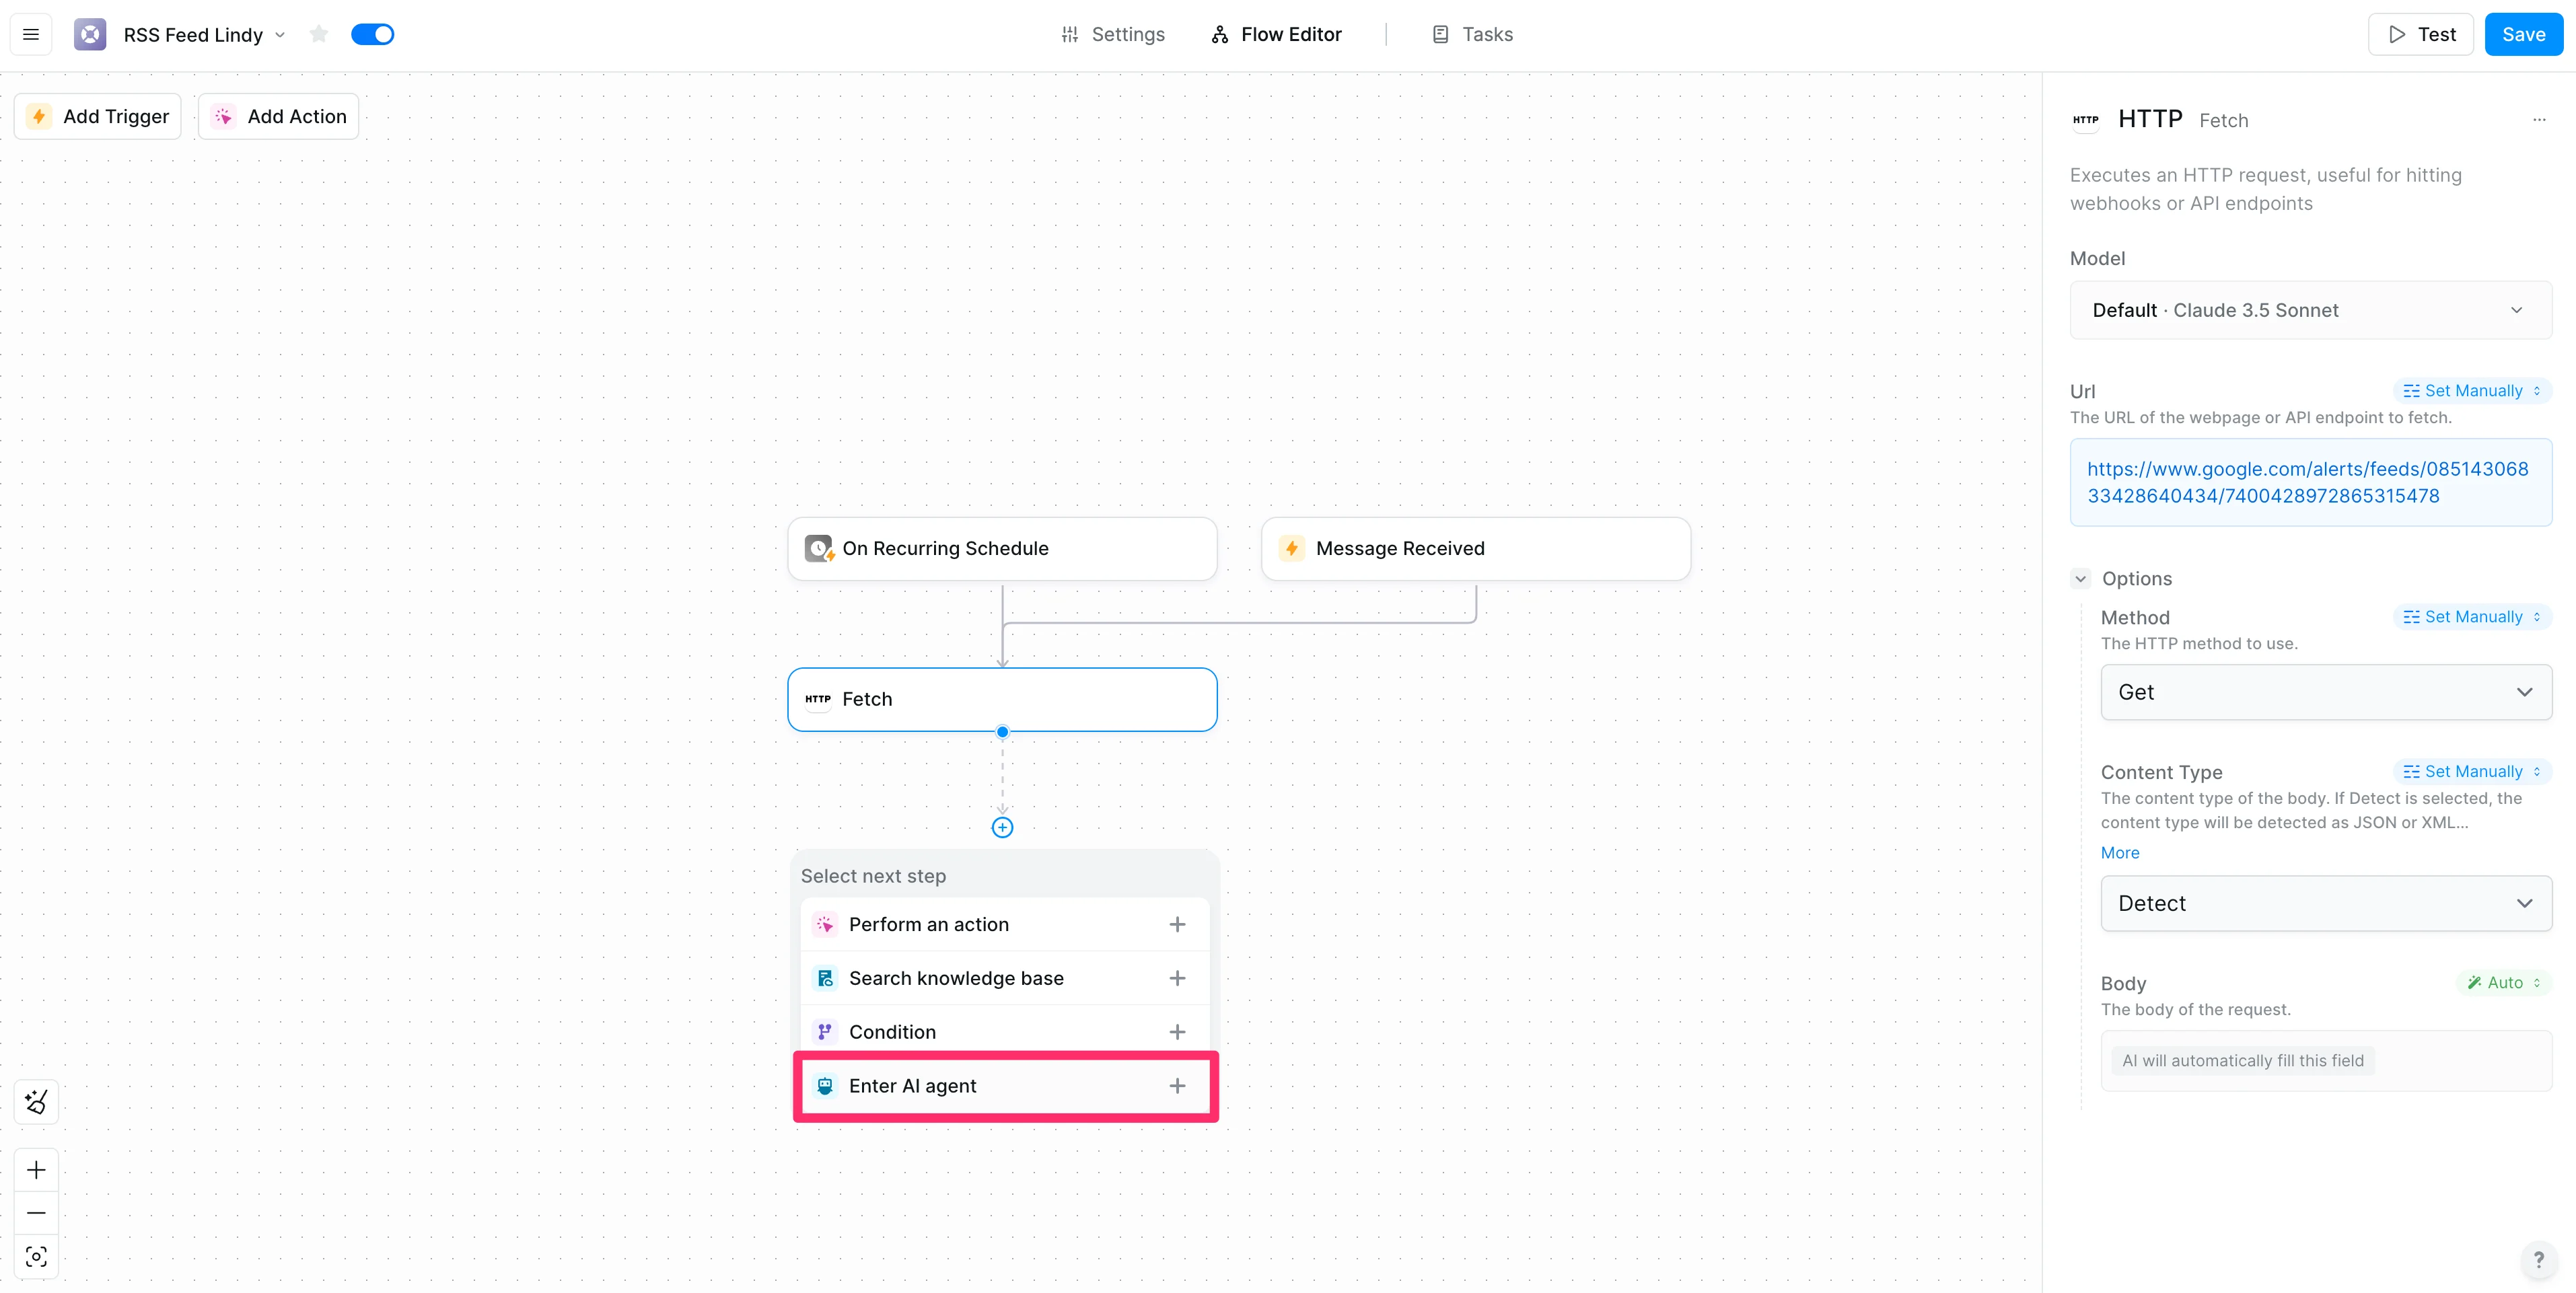Fit flow to view icon
Image resolution: width=2576 pixels, height=1293 pixels.
point(36,1257)
